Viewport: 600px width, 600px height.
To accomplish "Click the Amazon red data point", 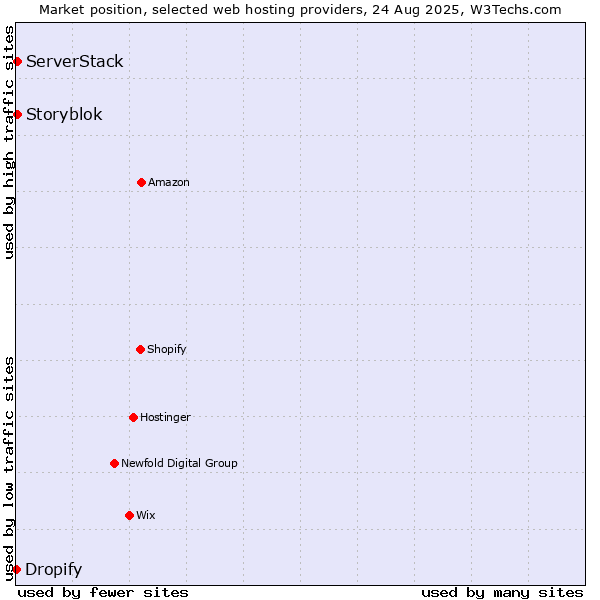I will (142, 183).
